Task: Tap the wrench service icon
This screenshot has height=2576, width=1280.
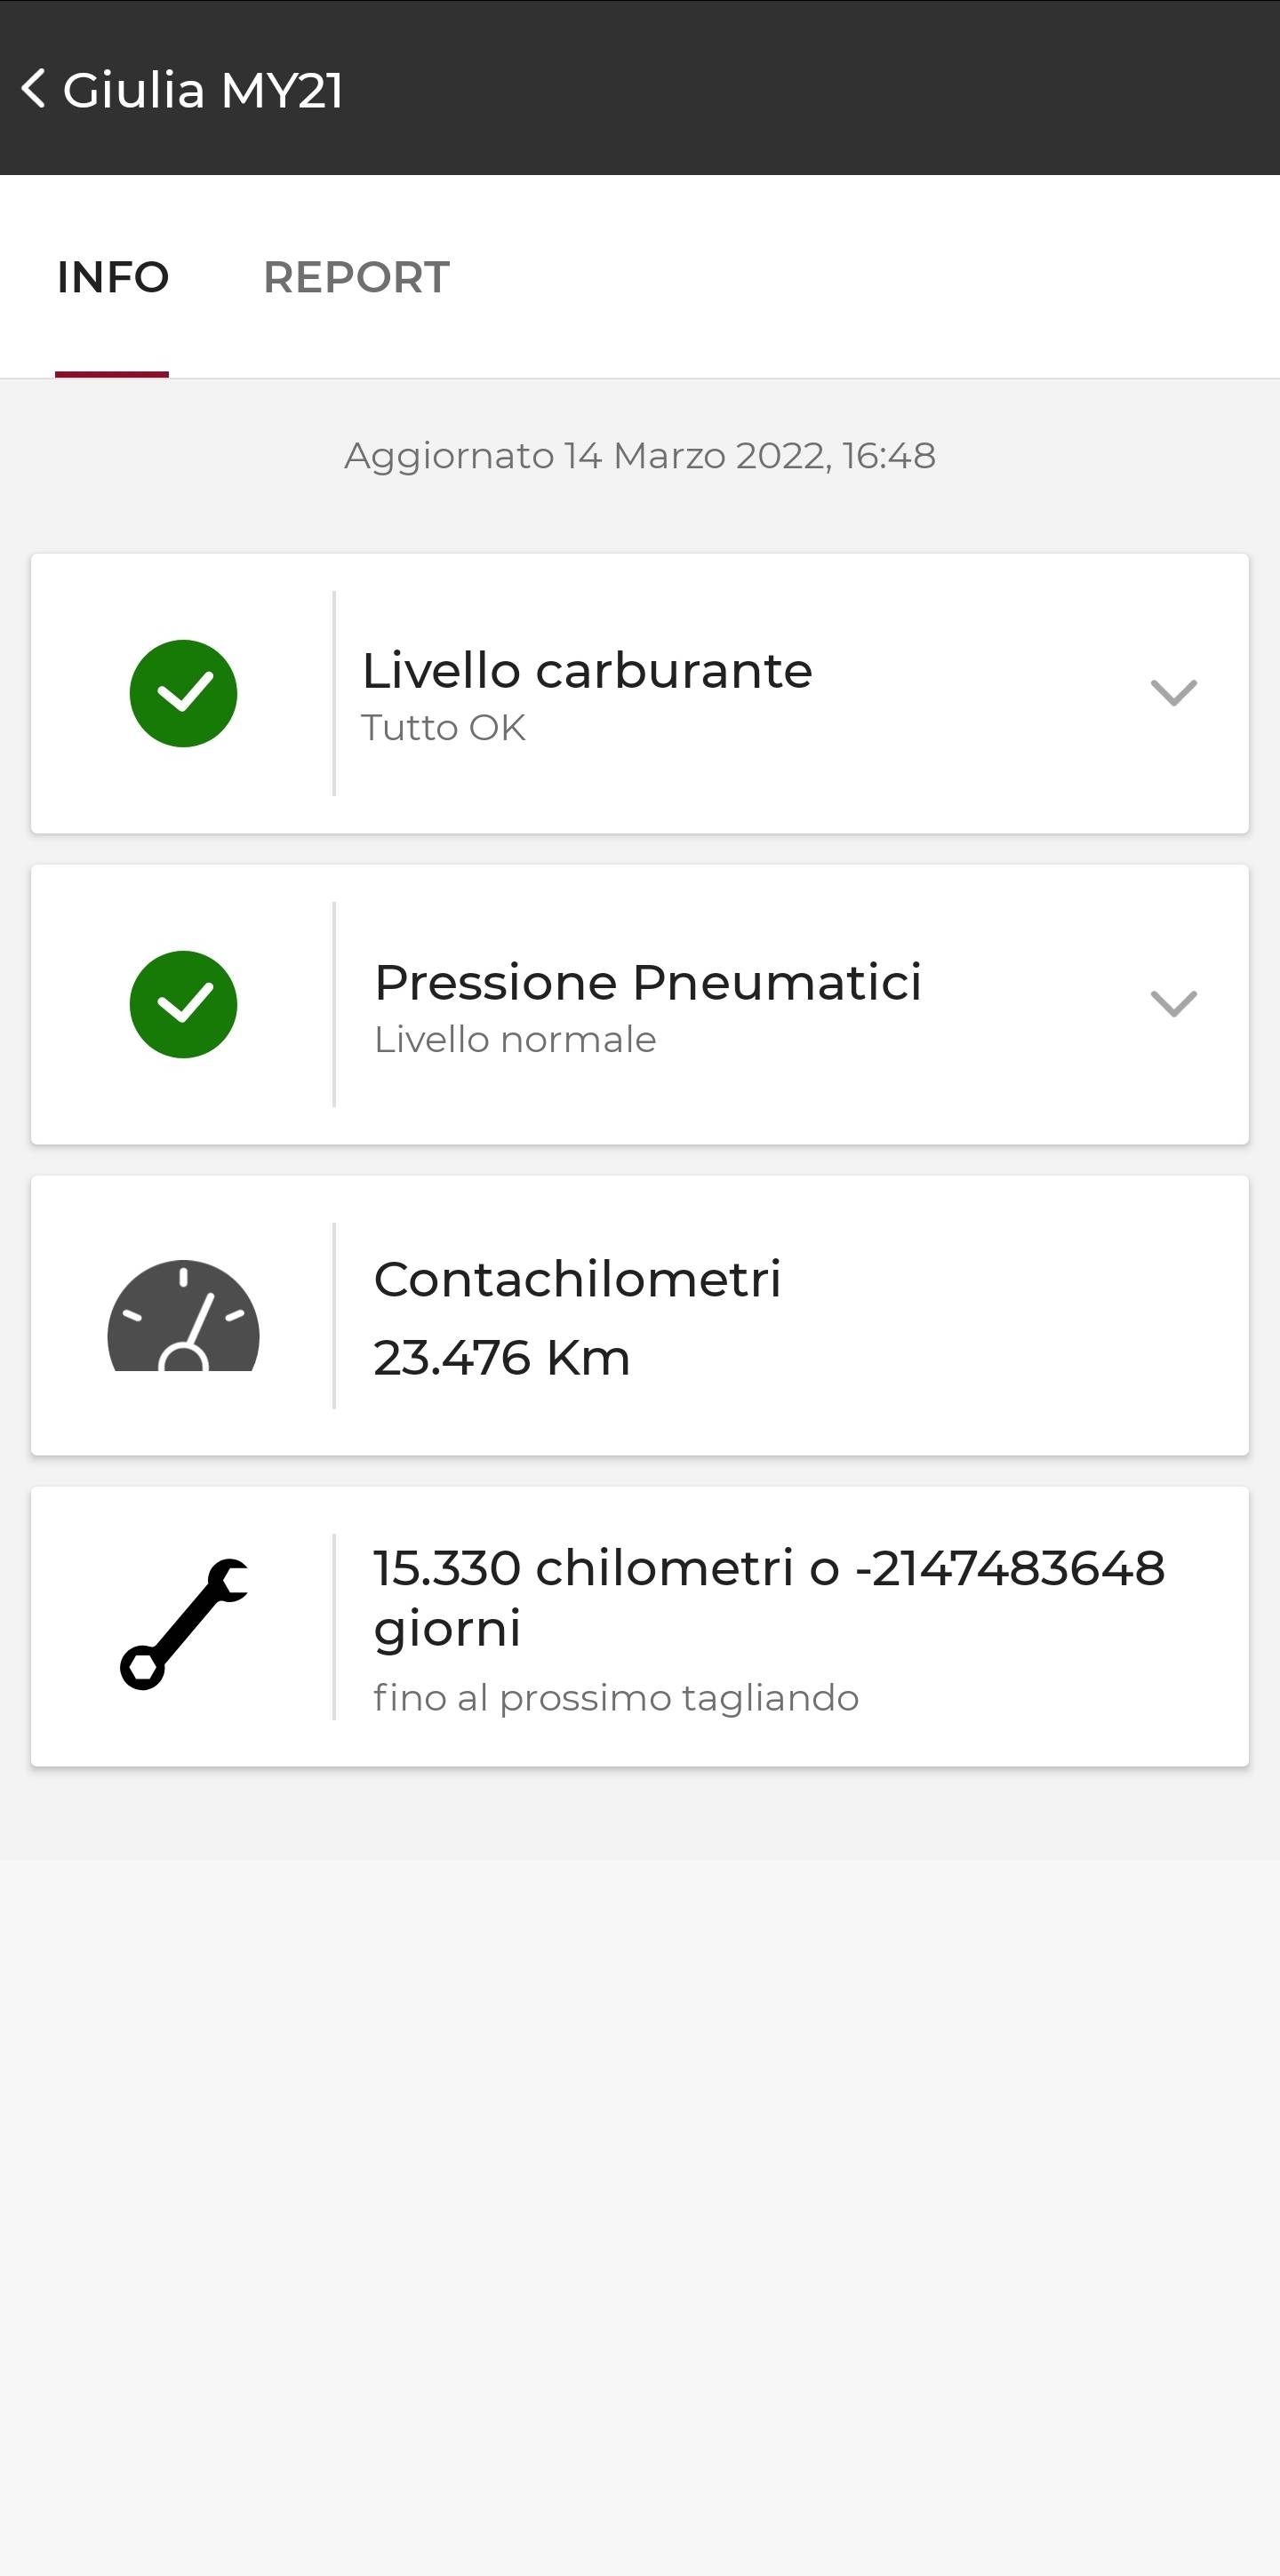Action: (x=183, y=1625)
